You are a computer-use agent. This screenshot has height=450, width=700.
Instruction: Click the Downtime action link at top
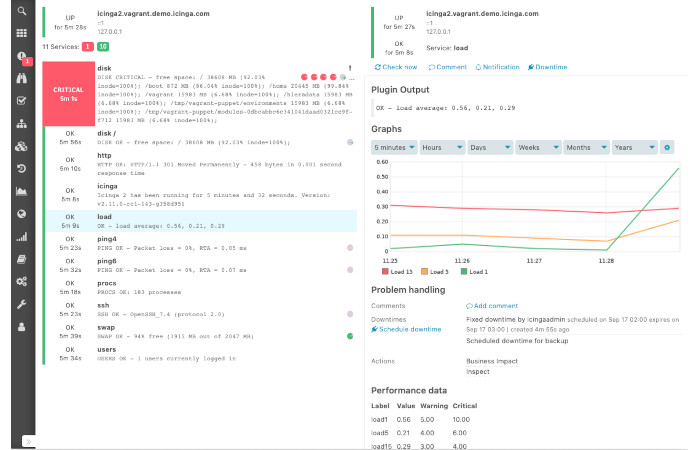[547, 67]
